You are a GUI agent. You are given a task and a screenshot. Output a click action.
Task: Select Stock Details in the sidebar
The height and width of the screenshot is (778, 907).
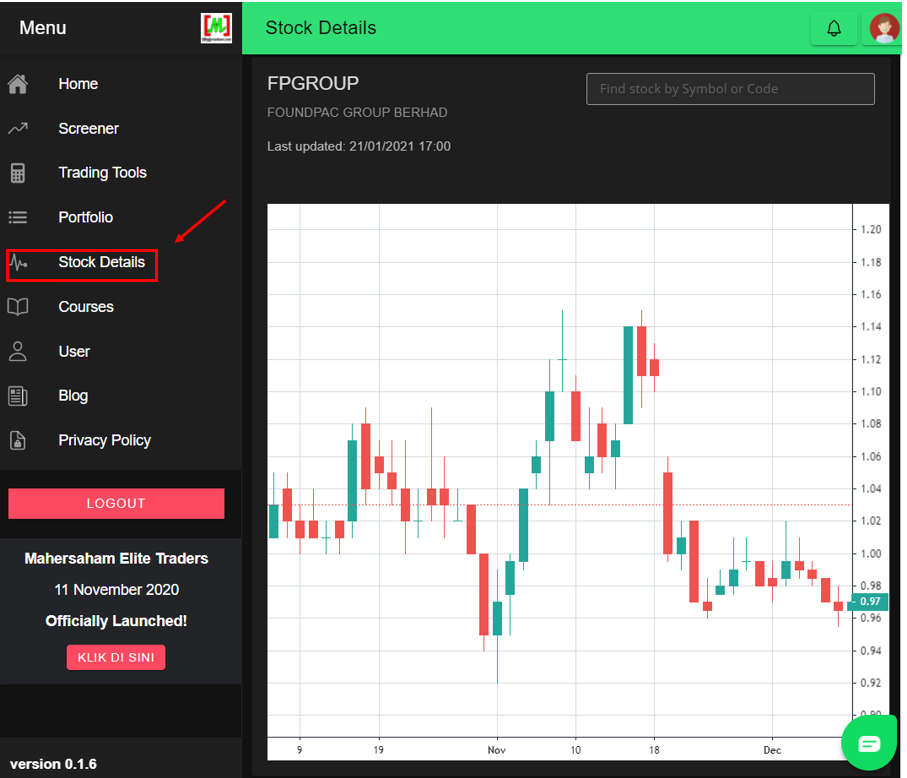click(101, 262)
